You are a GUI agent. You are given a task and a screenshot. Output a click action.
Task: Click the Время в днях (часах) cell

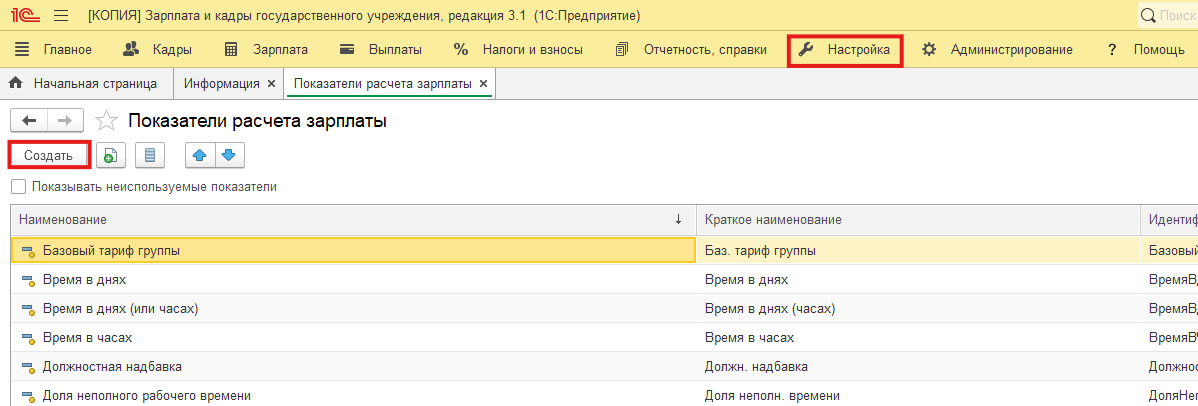click(918, 309)
